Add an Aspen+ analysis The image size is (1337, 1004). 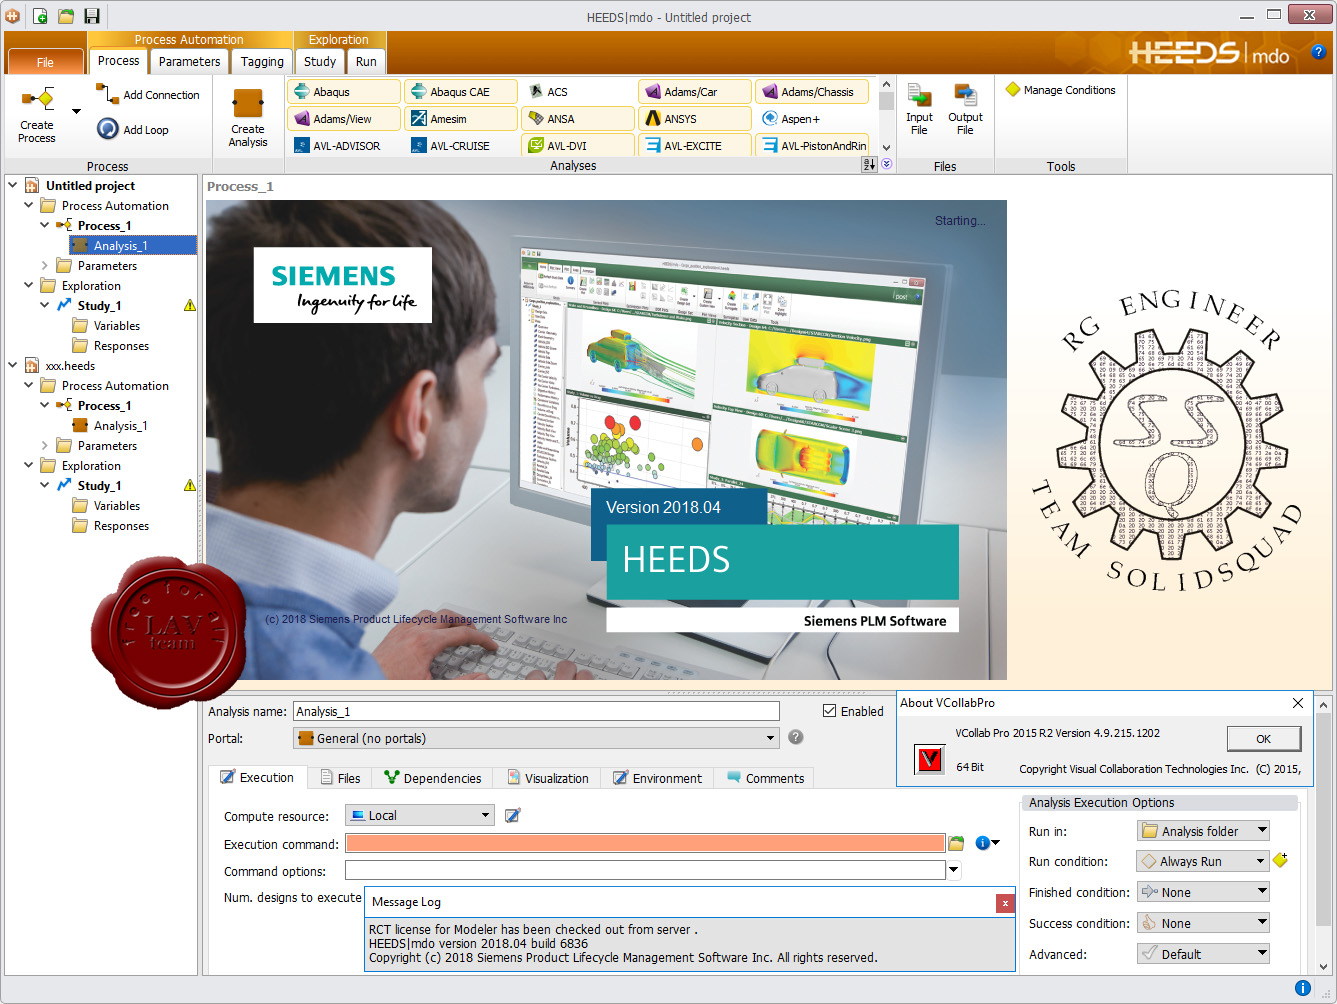tap(813, 119)
